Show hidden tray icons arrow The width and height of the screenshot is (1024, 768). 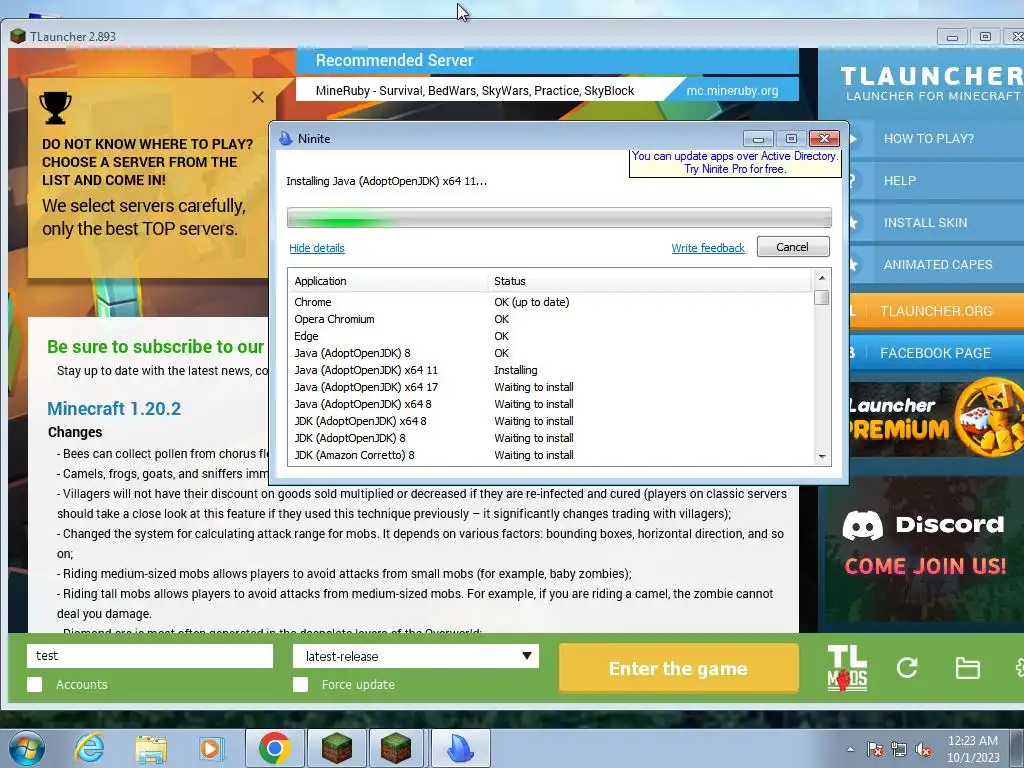click(850, 749)
